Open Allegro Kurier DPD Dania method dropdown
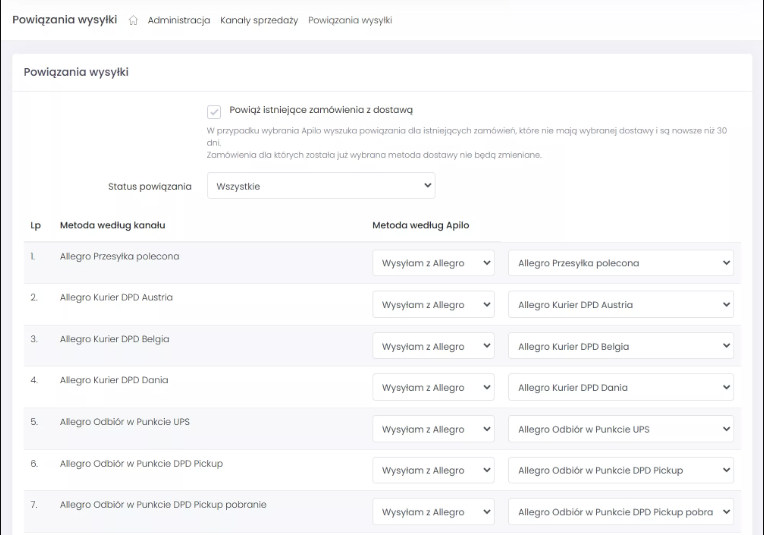This screenshot has height=535, width=764. click(x=621, y=387)
